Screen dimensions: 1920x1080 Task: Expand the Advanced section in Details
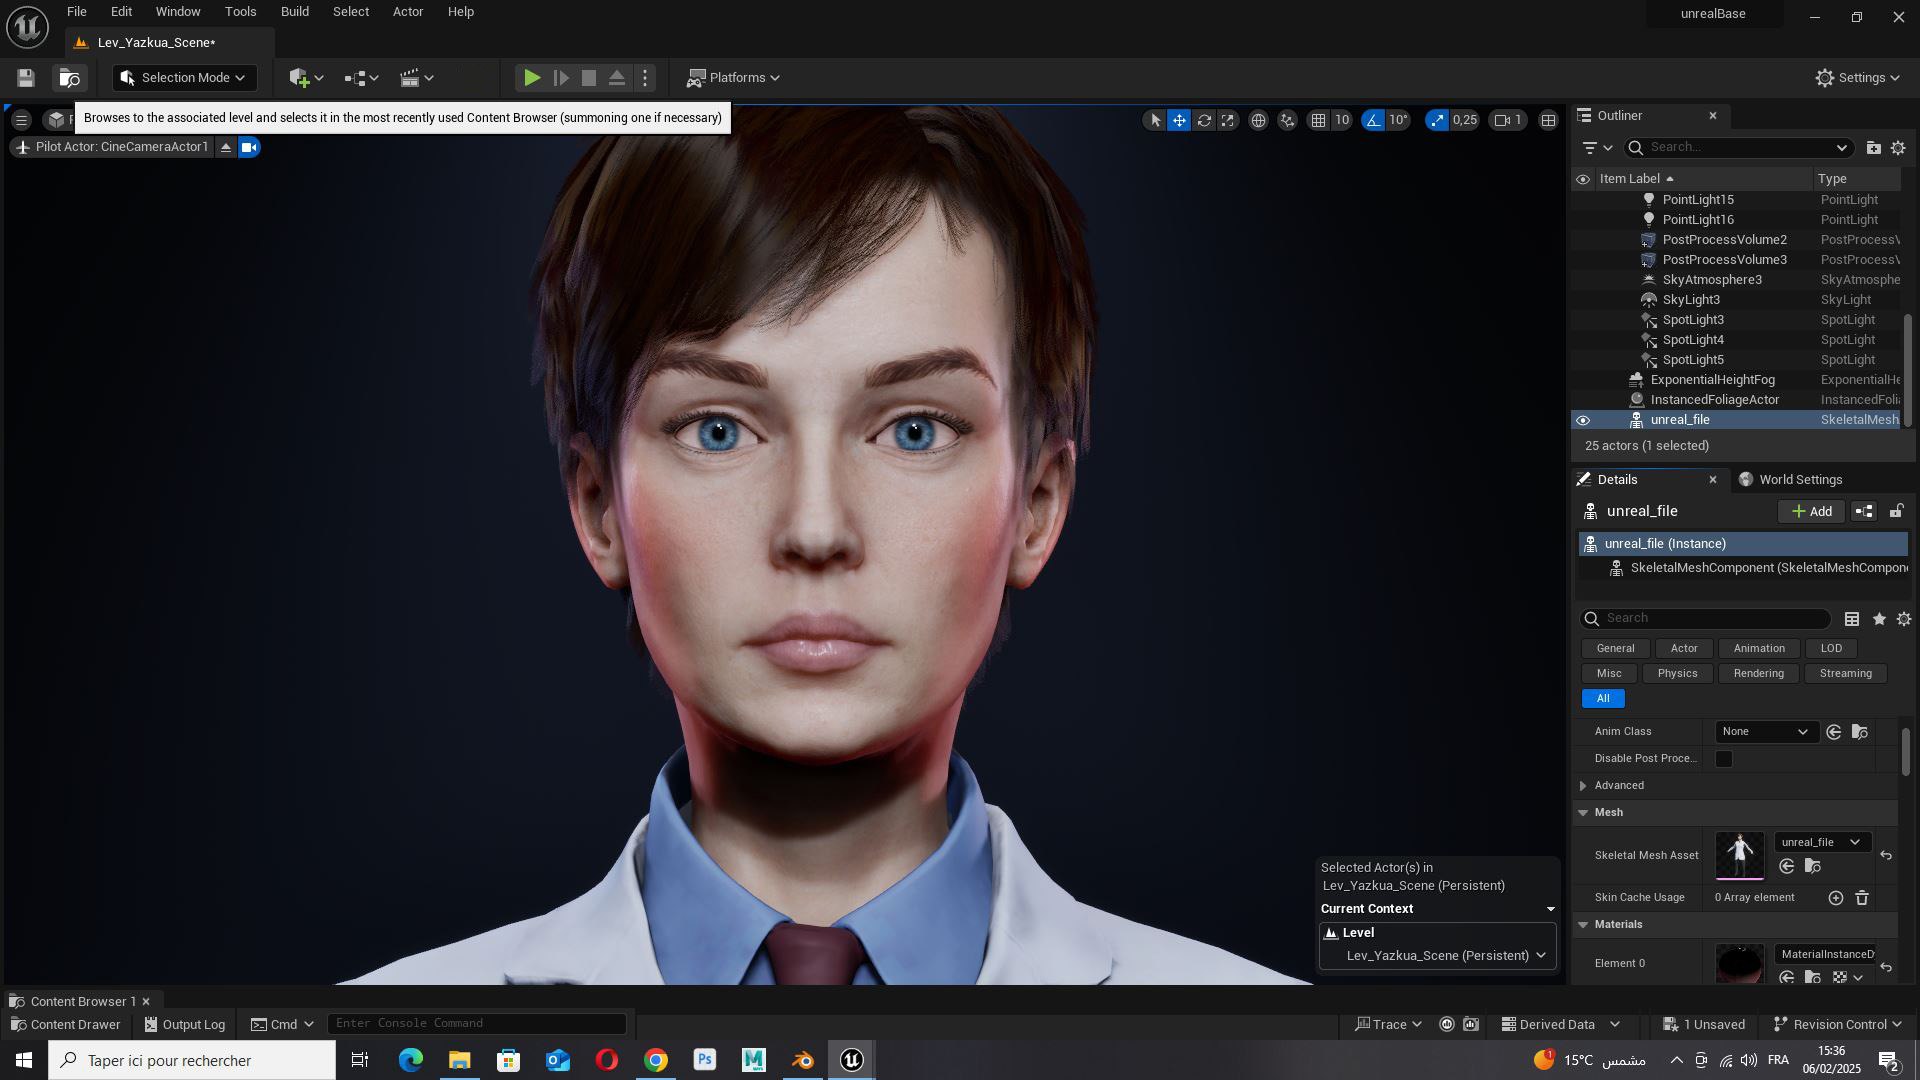(x=1583, y=786)
